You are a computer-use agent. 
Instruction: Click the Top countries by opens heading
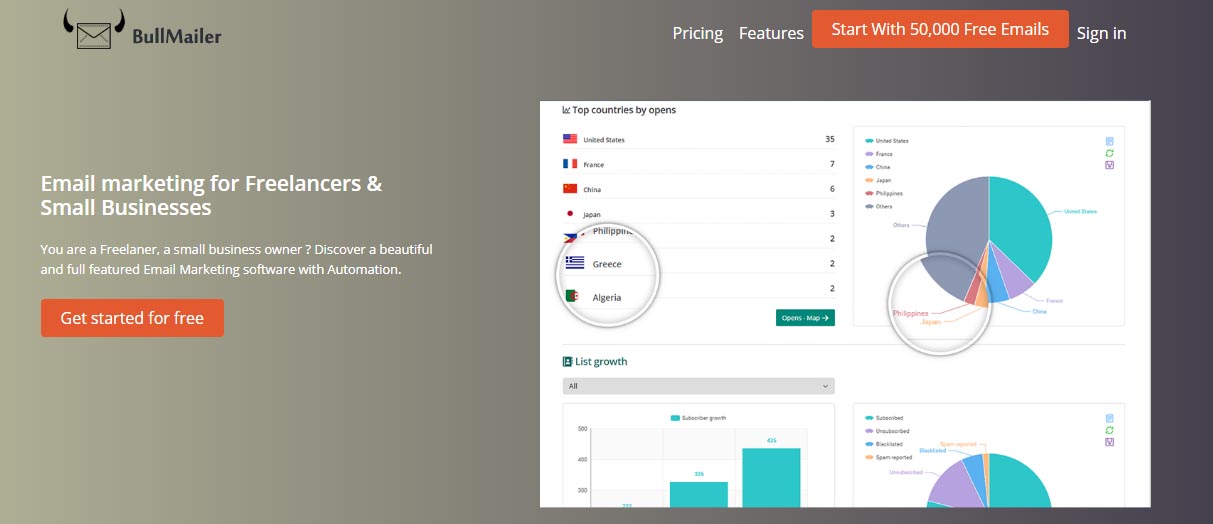(624, 110)
